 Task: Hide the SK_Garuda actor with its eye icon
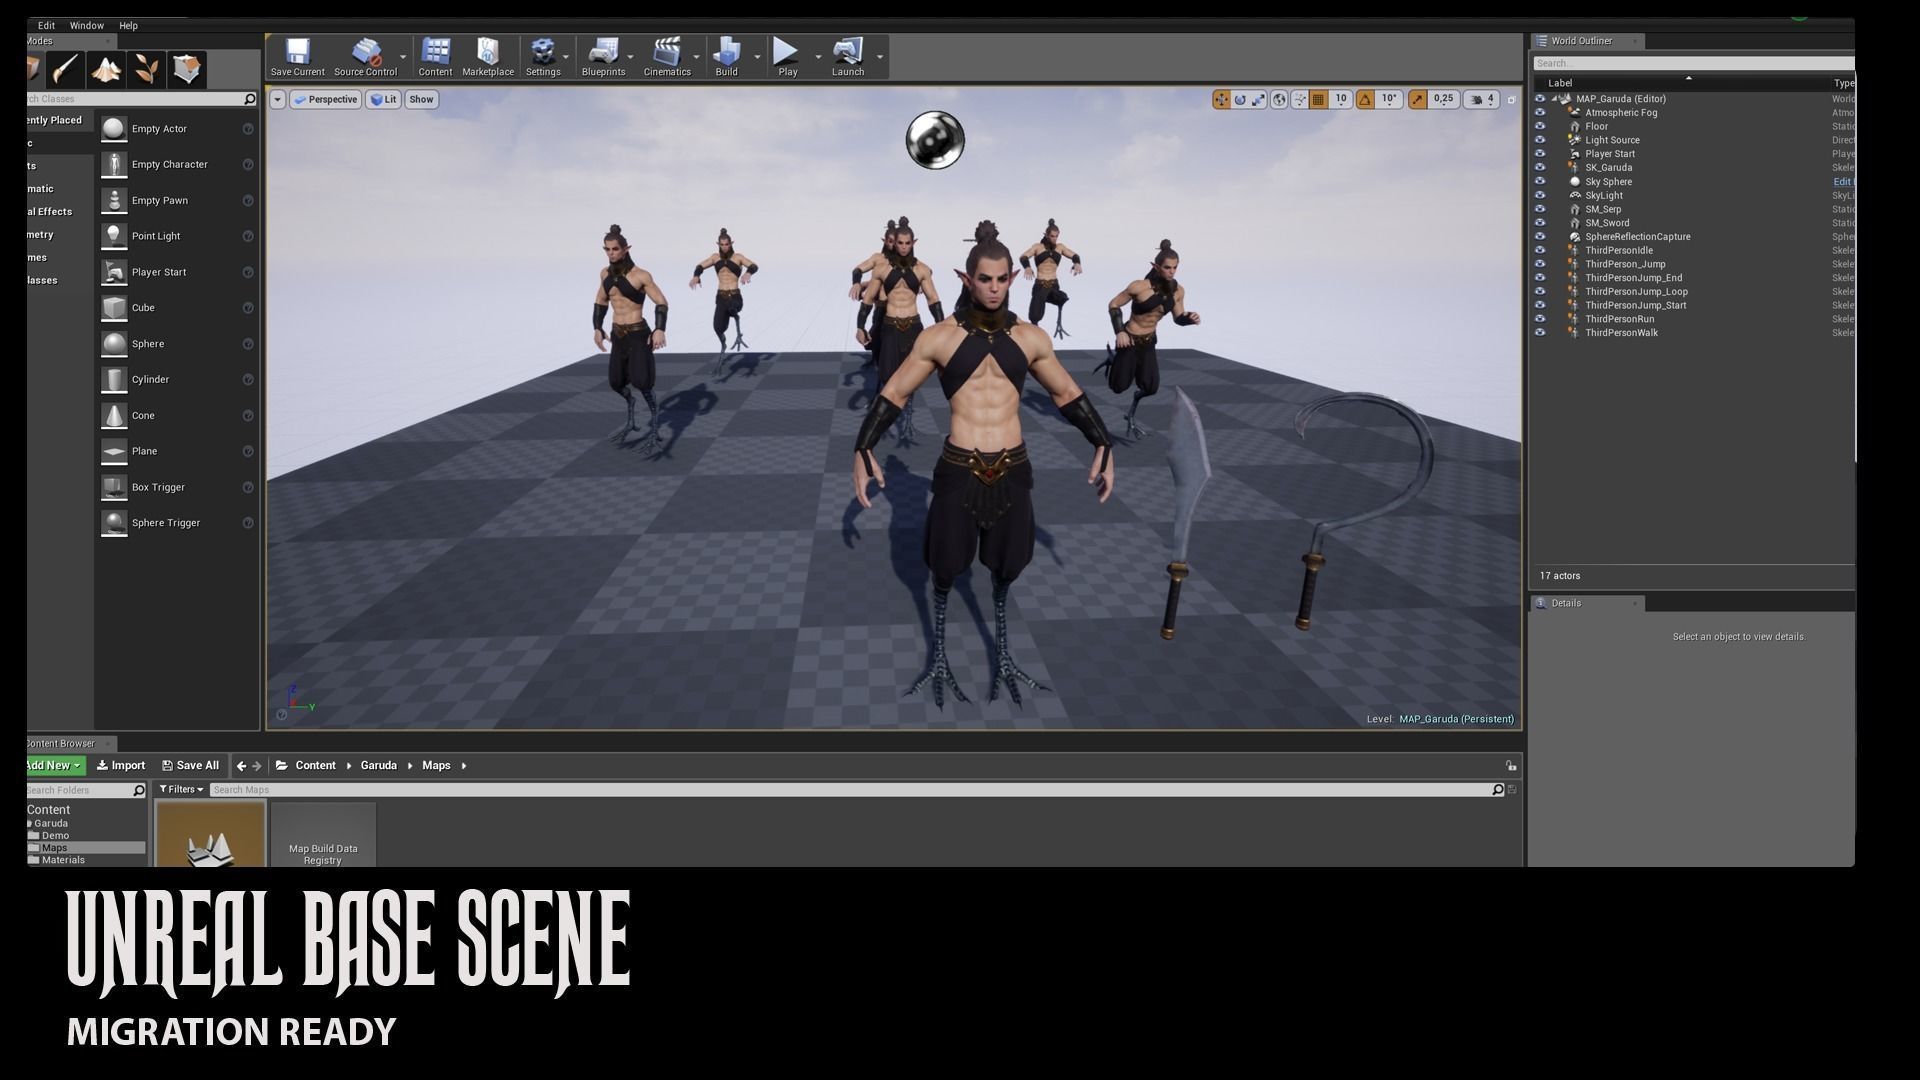point(1540,168)
